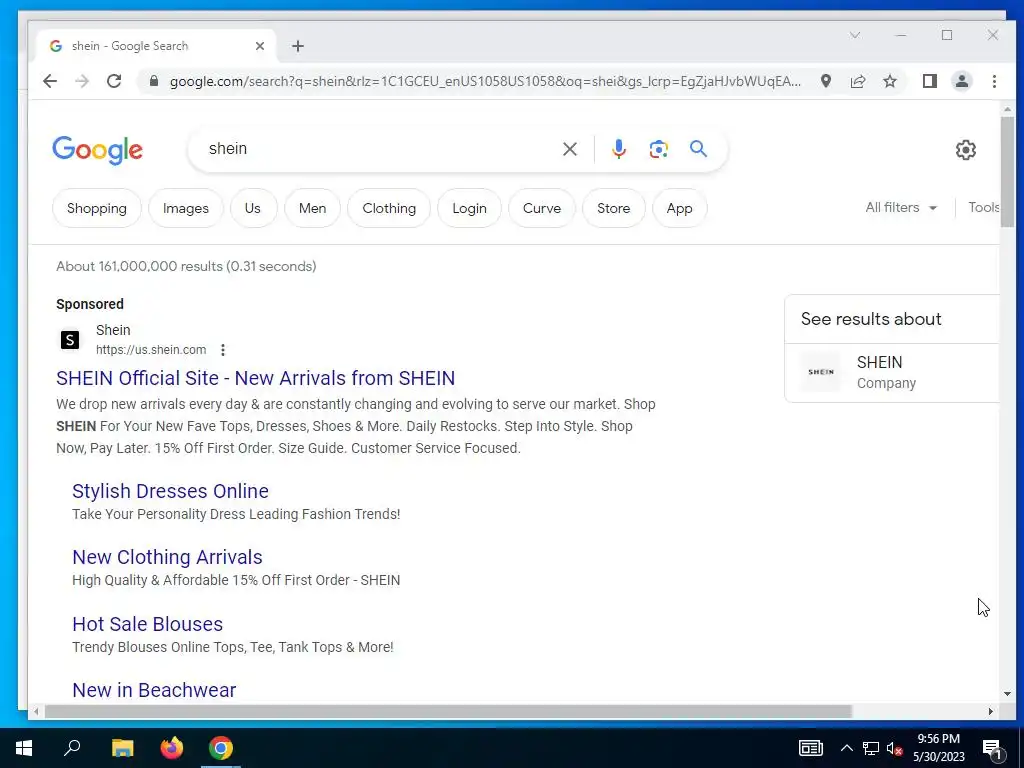The height and width of the screenshot is (768, 1024).
Task: Select the Login filter chip
Action: coord(469,208)
